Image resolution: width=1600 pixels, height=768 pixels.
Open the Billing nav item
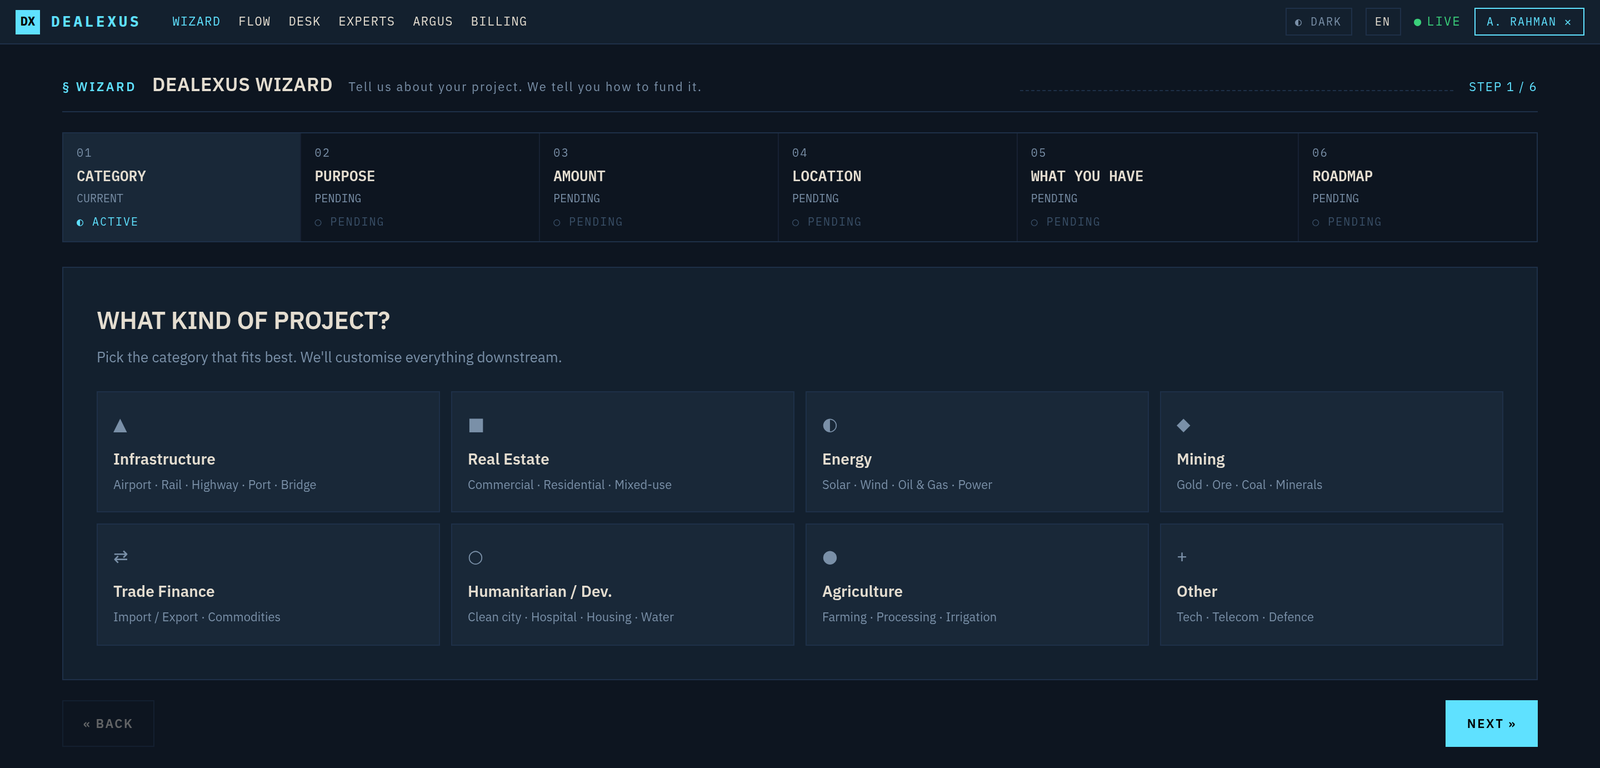pos(499,21)
